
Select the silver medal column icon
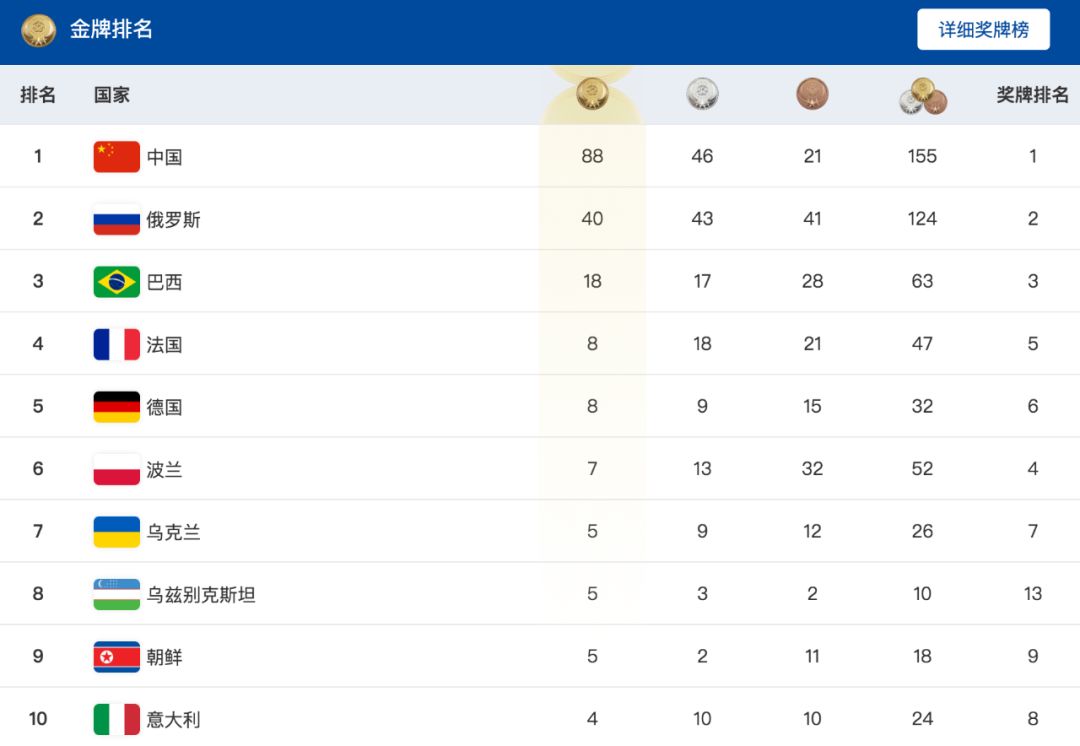703,94
